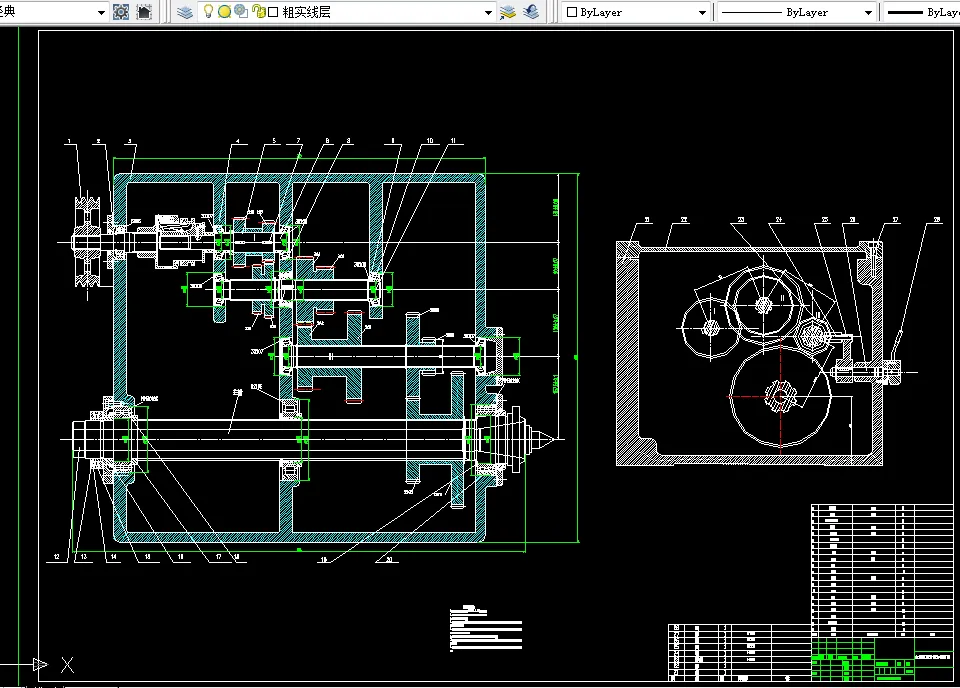This screenshot has width=960, height=688.
Task: Click the parts list table
Action: coord(880,568)
